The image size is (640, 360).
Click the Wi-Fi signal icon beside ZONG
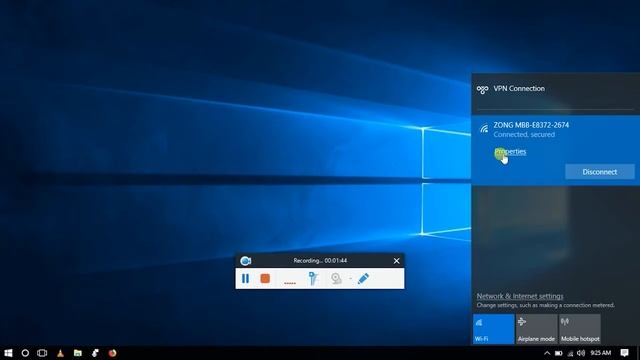click(x=484, y=129)
